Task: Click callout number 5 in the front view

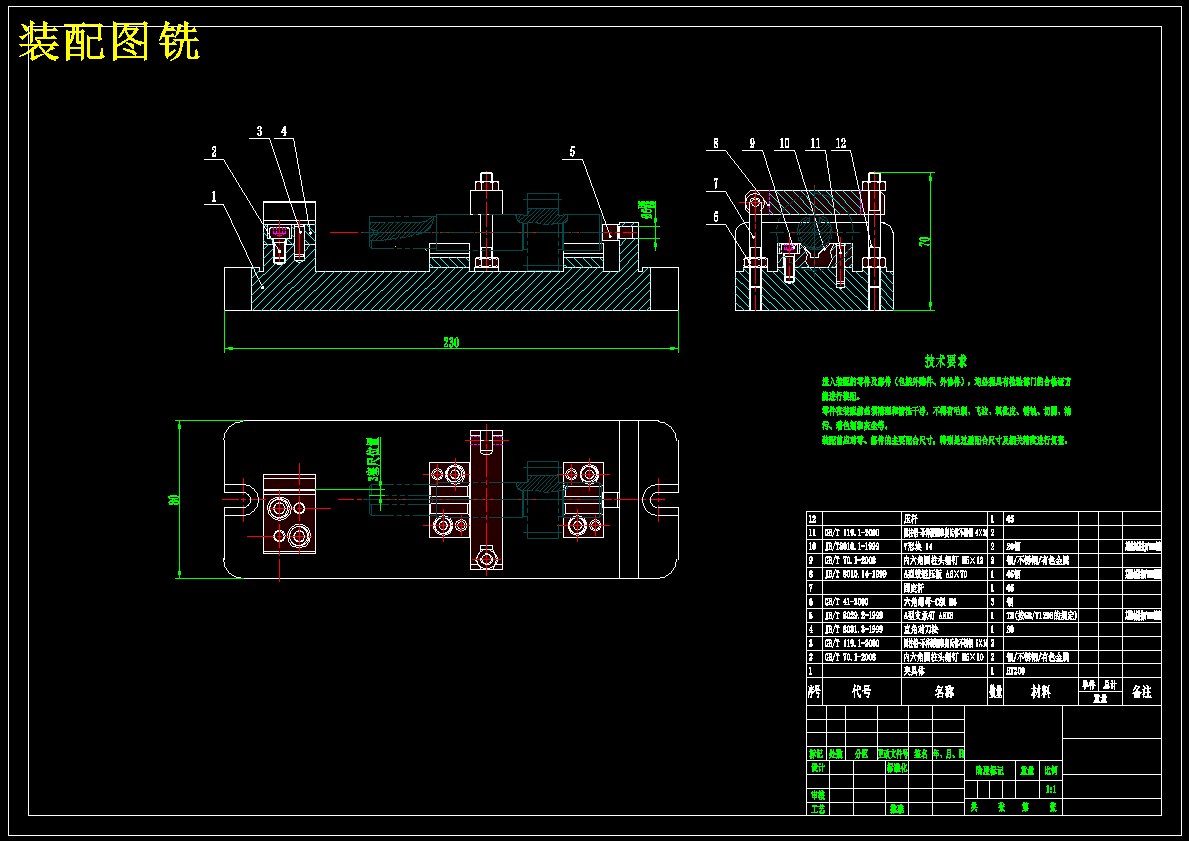Action: pos(573,152)
